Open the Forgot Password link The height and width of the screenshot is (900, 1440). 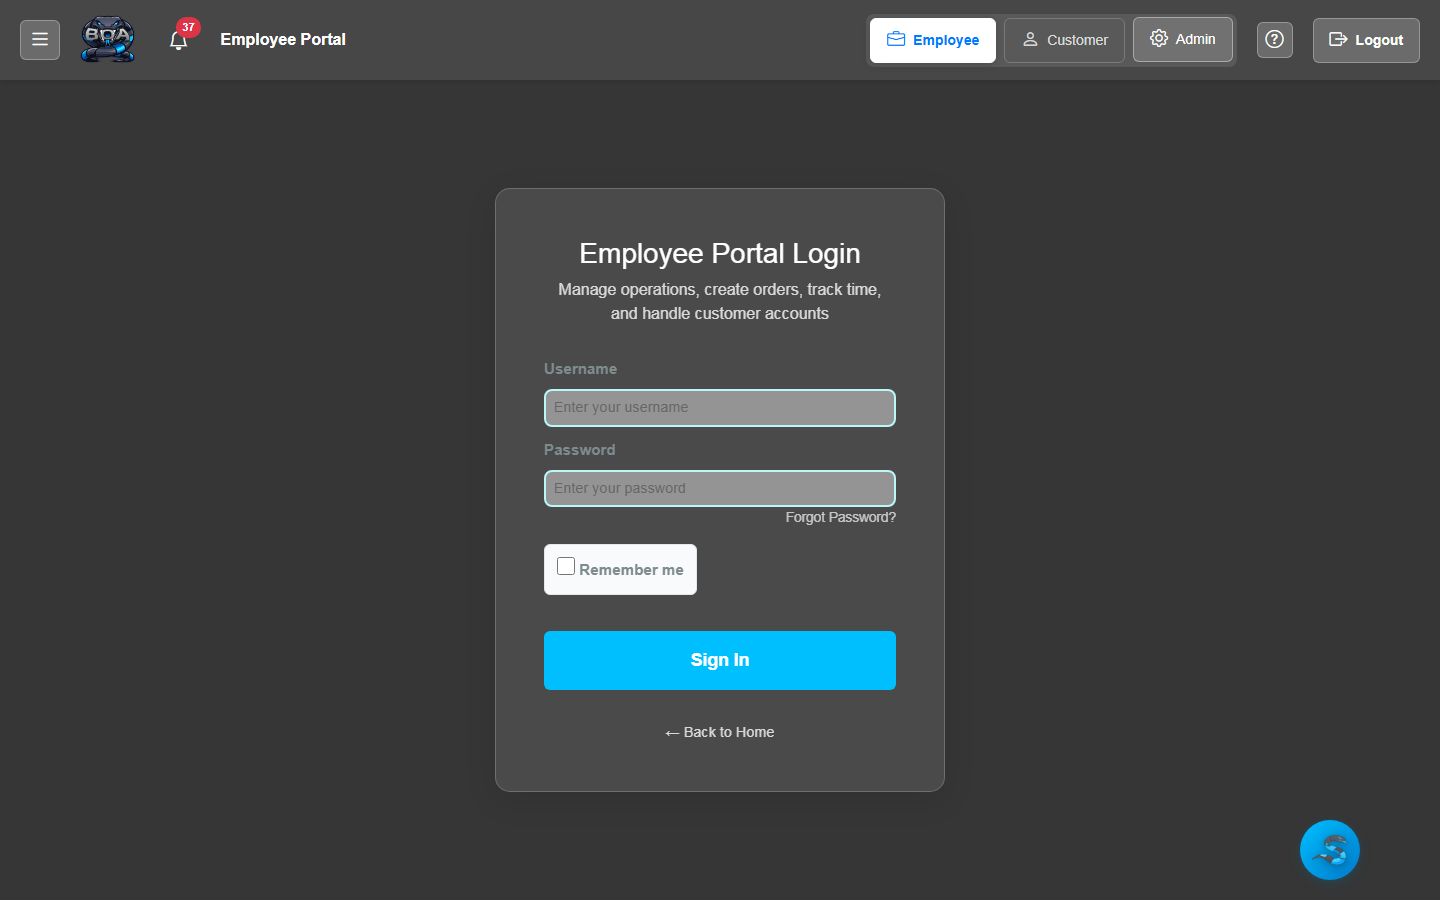point(840,517)
